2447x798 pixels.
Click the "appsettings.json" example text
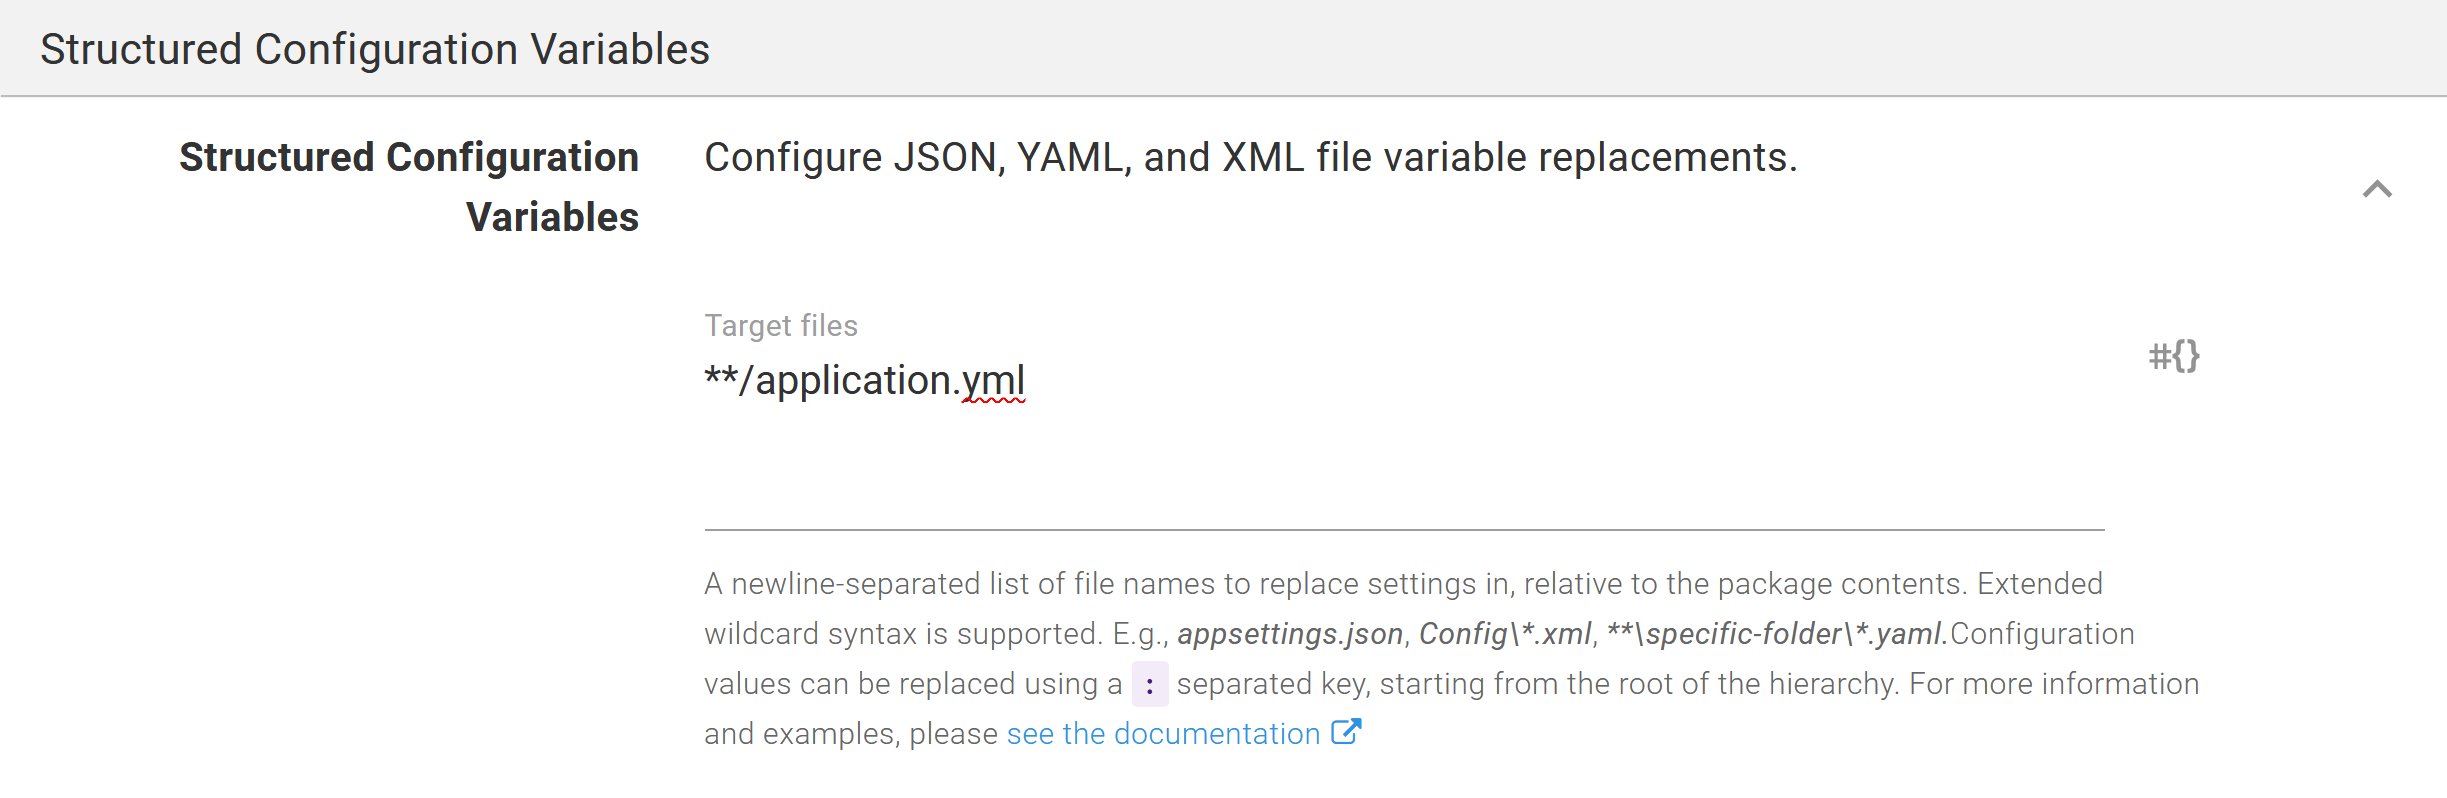coord(1290,634)
